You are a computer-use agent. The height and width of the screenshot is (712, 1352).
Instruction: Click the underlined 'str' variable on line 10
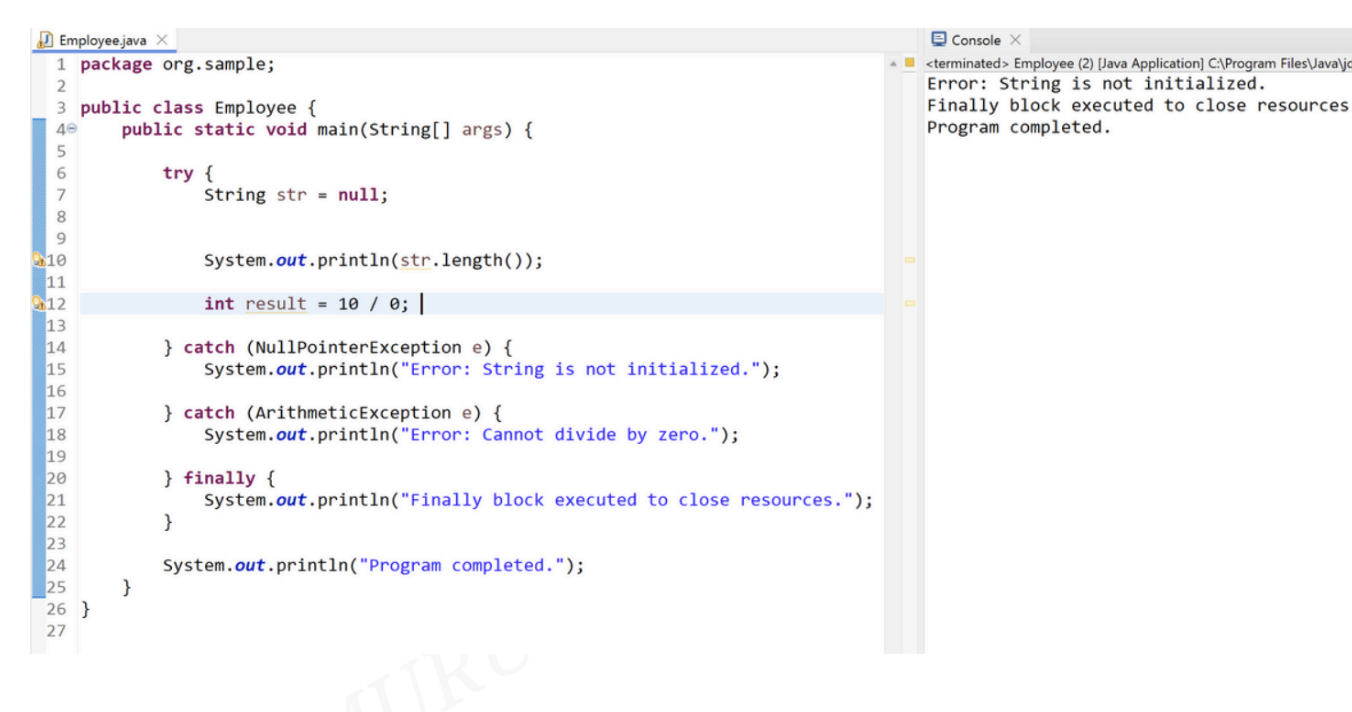click(414, 261)
